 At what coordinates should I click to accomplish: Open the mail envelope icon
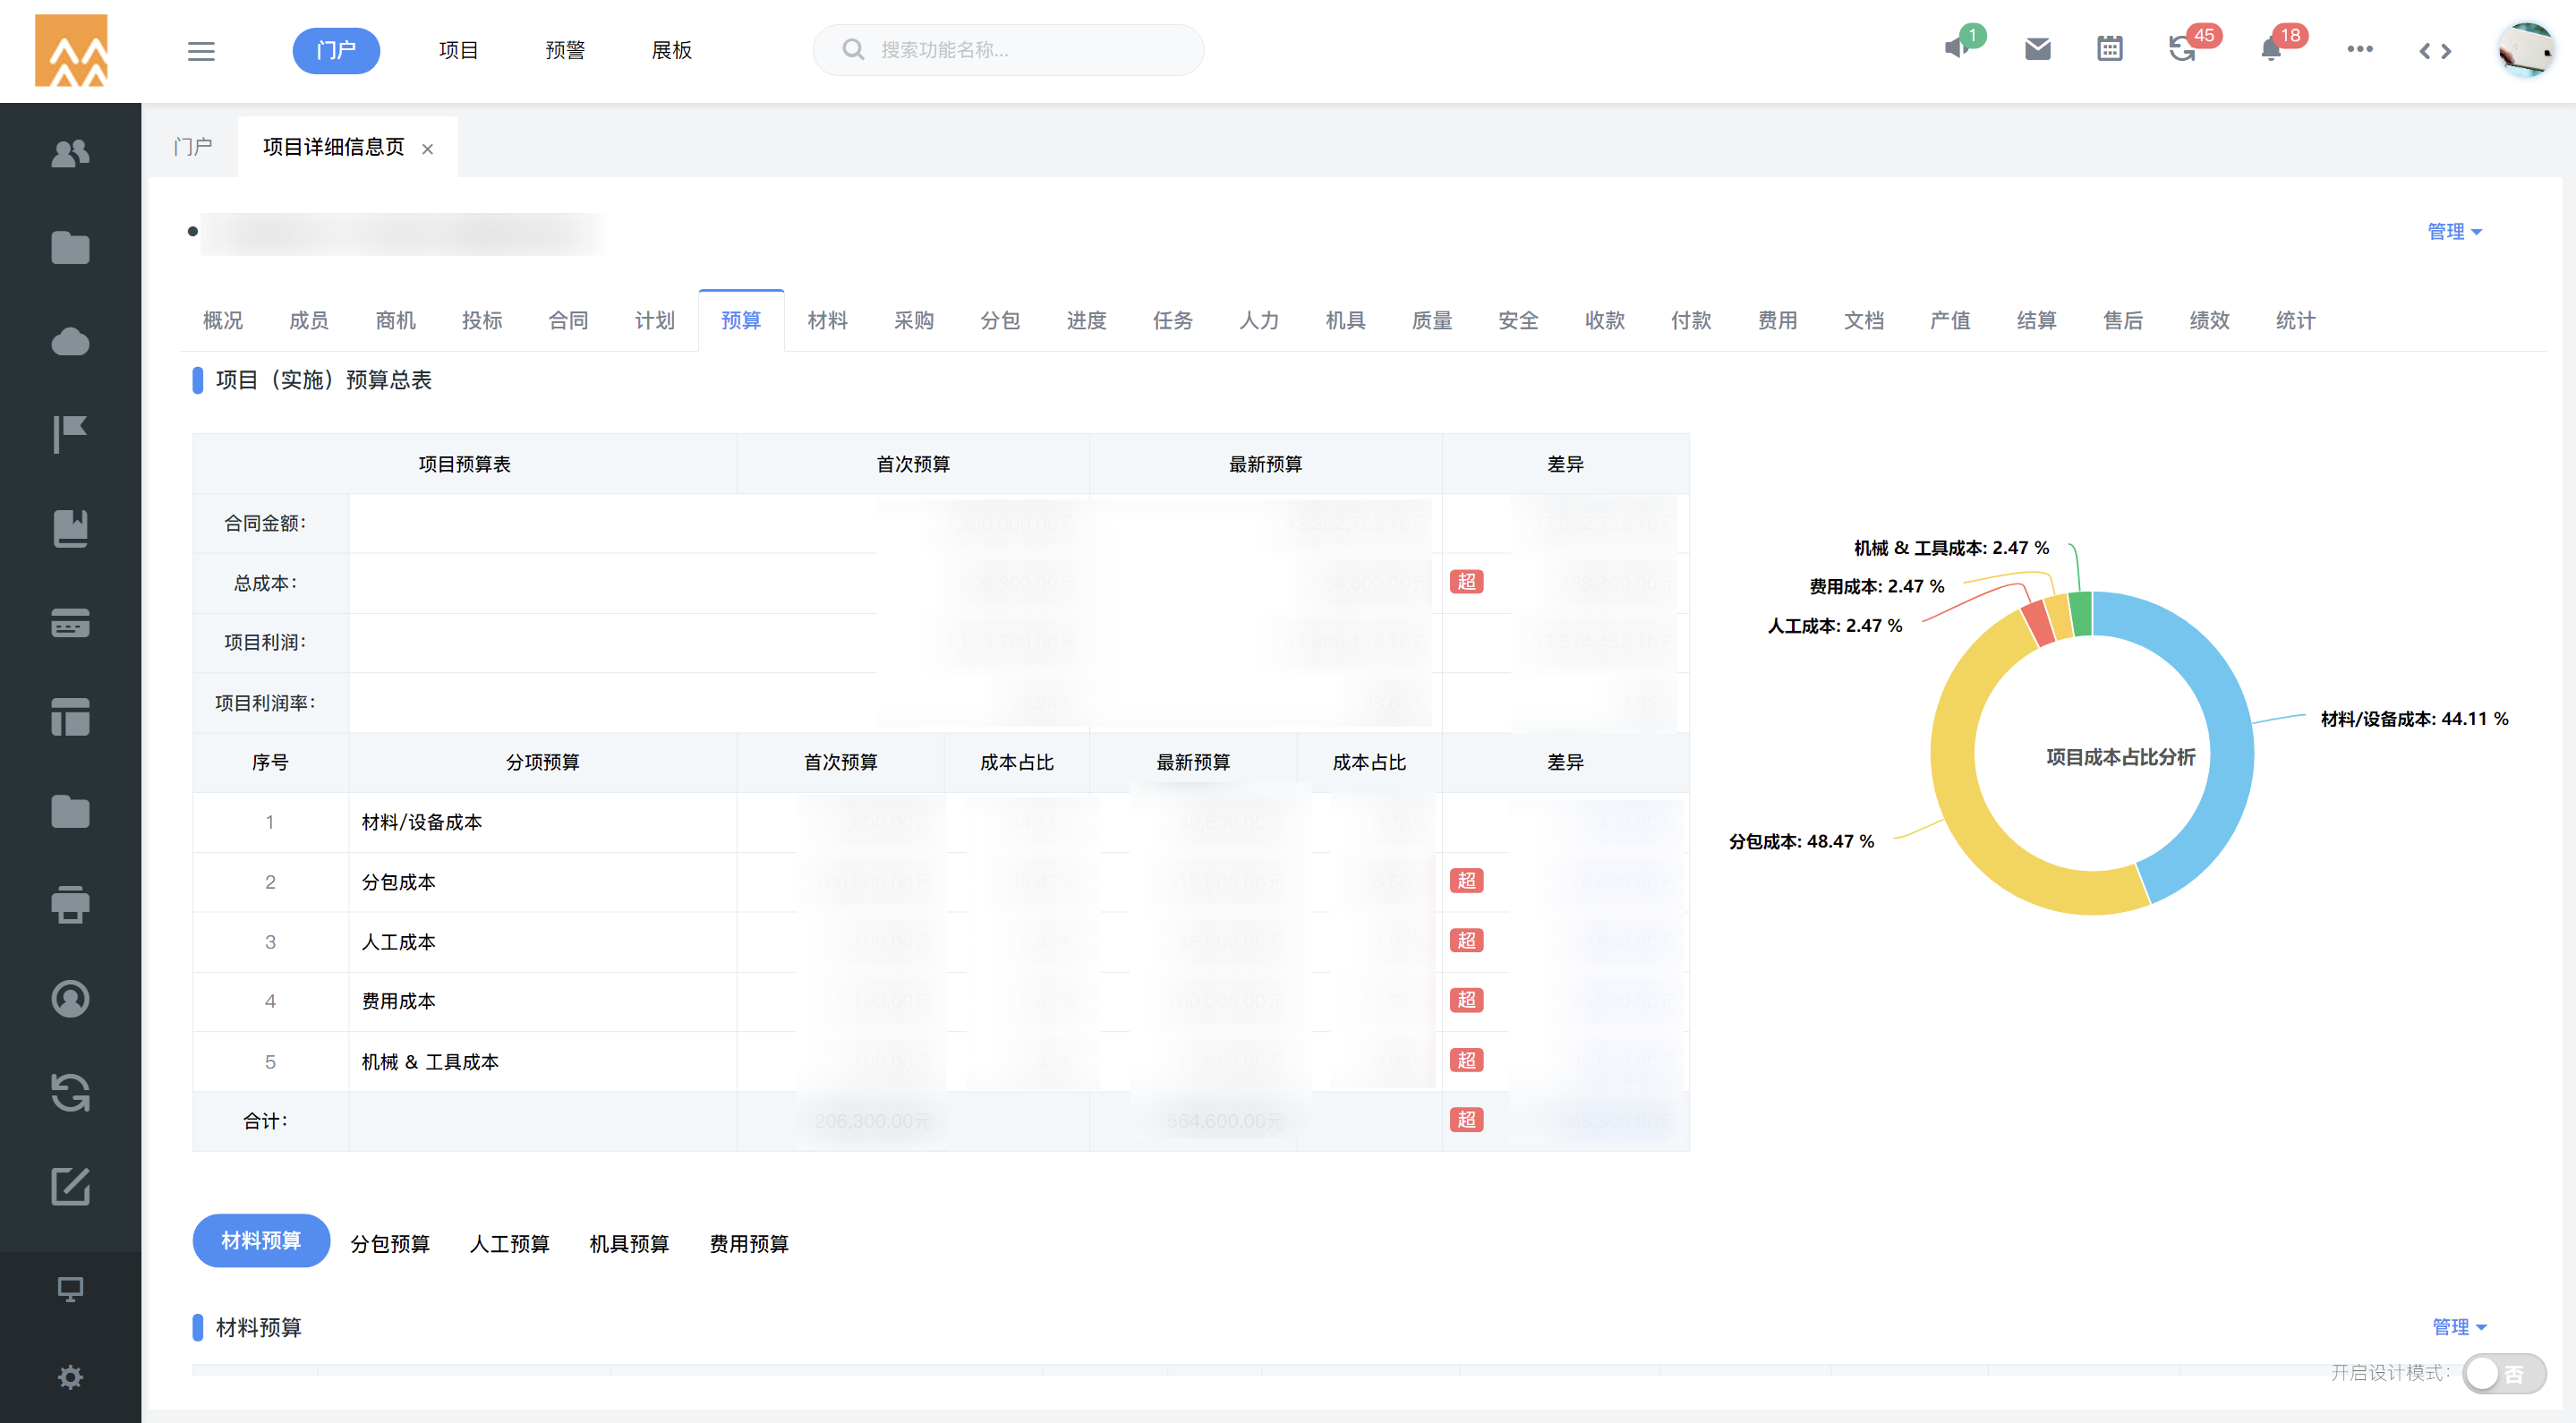(2037, 49)
